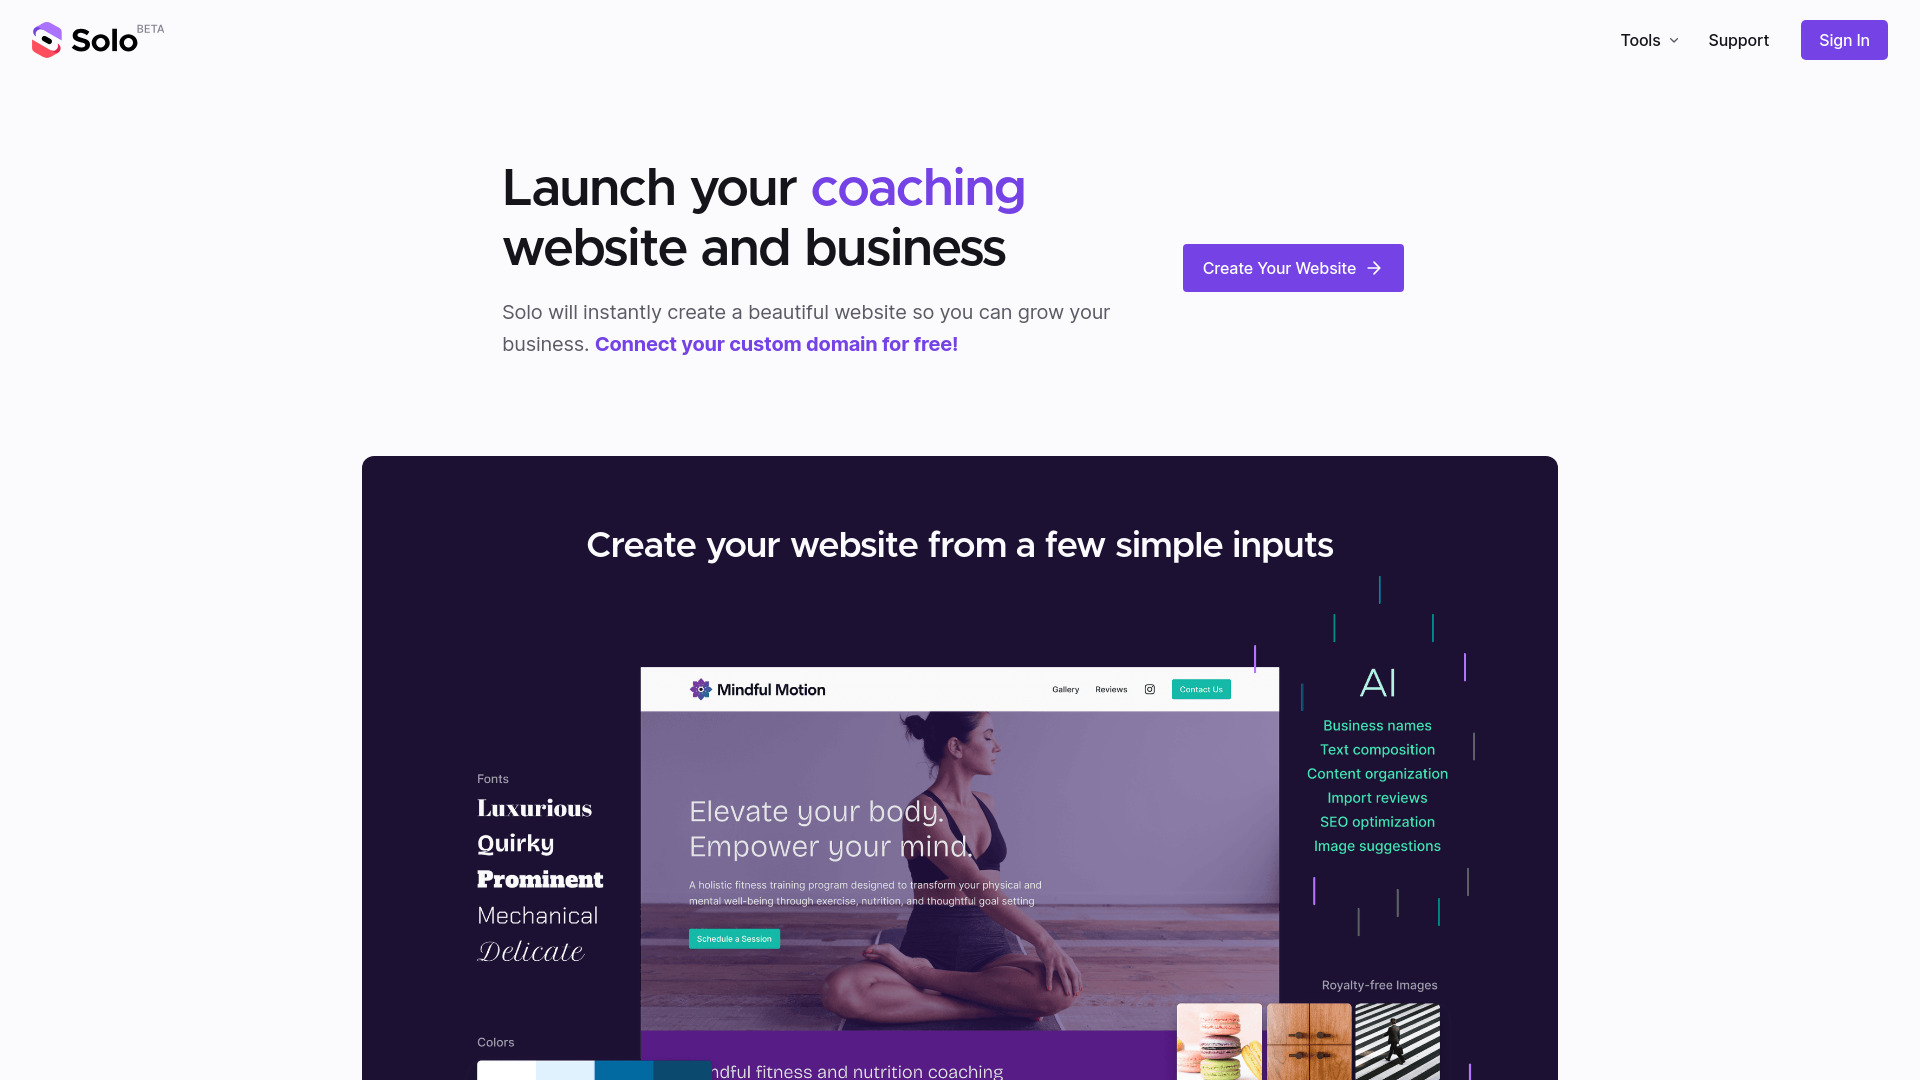Click the Support menu item in top nav
This screenshot has height=1080, width=1920.
(x=1738, y=40)
